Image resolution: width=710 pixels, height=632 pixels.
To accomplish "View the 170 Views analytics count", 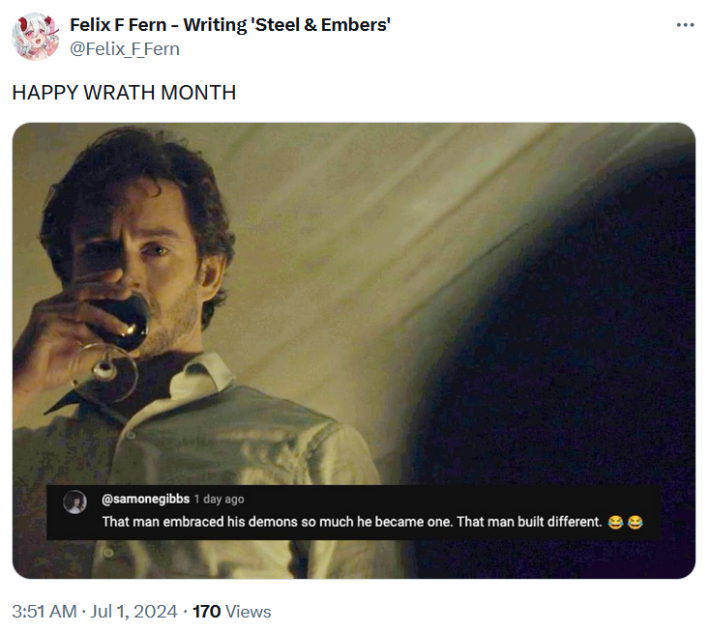I will coord(231,611).
